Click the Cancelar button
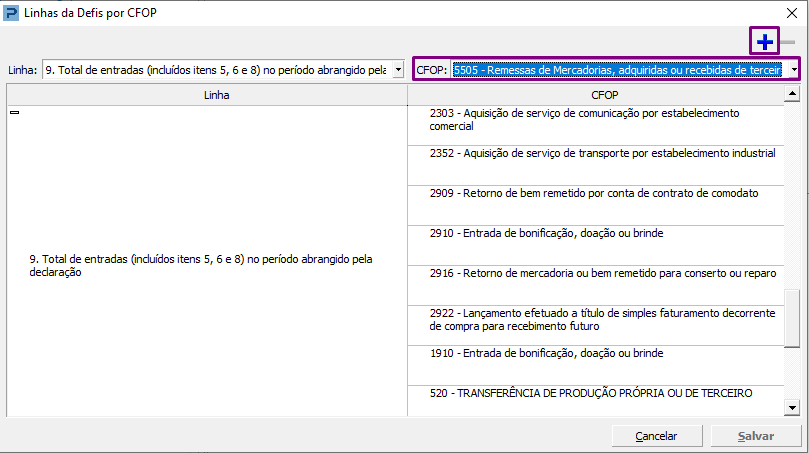Image resolution: width=809 pixels, height=453 pixels. pos(657,436)
